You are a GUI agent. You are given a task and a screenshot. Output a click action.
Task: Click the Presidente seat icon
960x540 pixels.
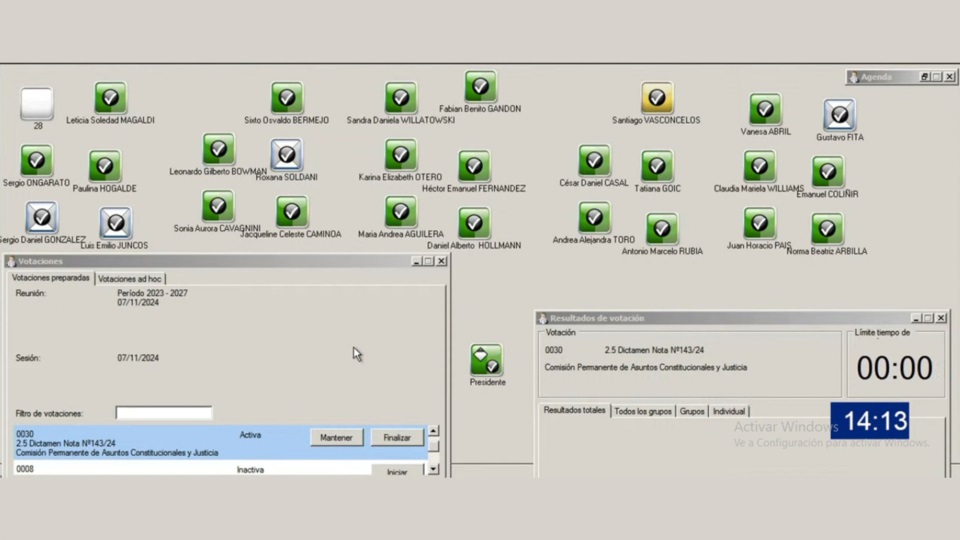click(487, 359)
